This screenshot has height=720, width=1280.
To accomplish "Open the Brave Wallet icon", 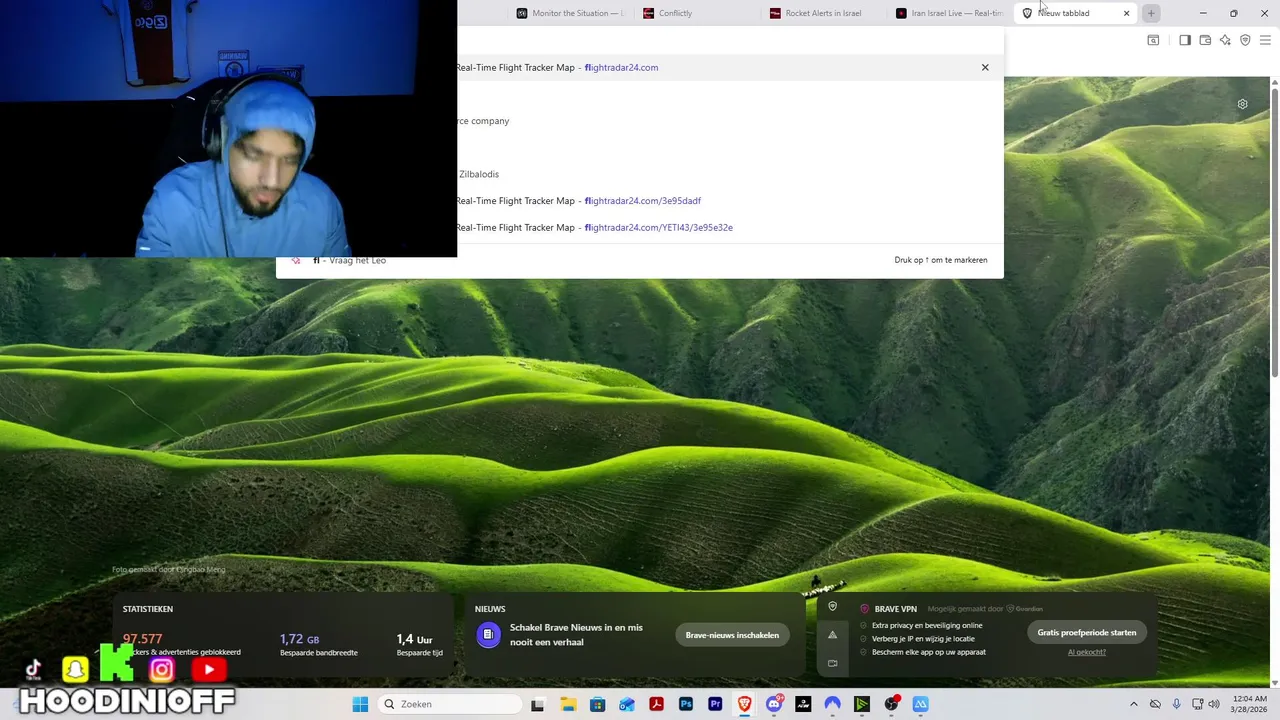I will pyautogui.click(x=1205, y=40).
